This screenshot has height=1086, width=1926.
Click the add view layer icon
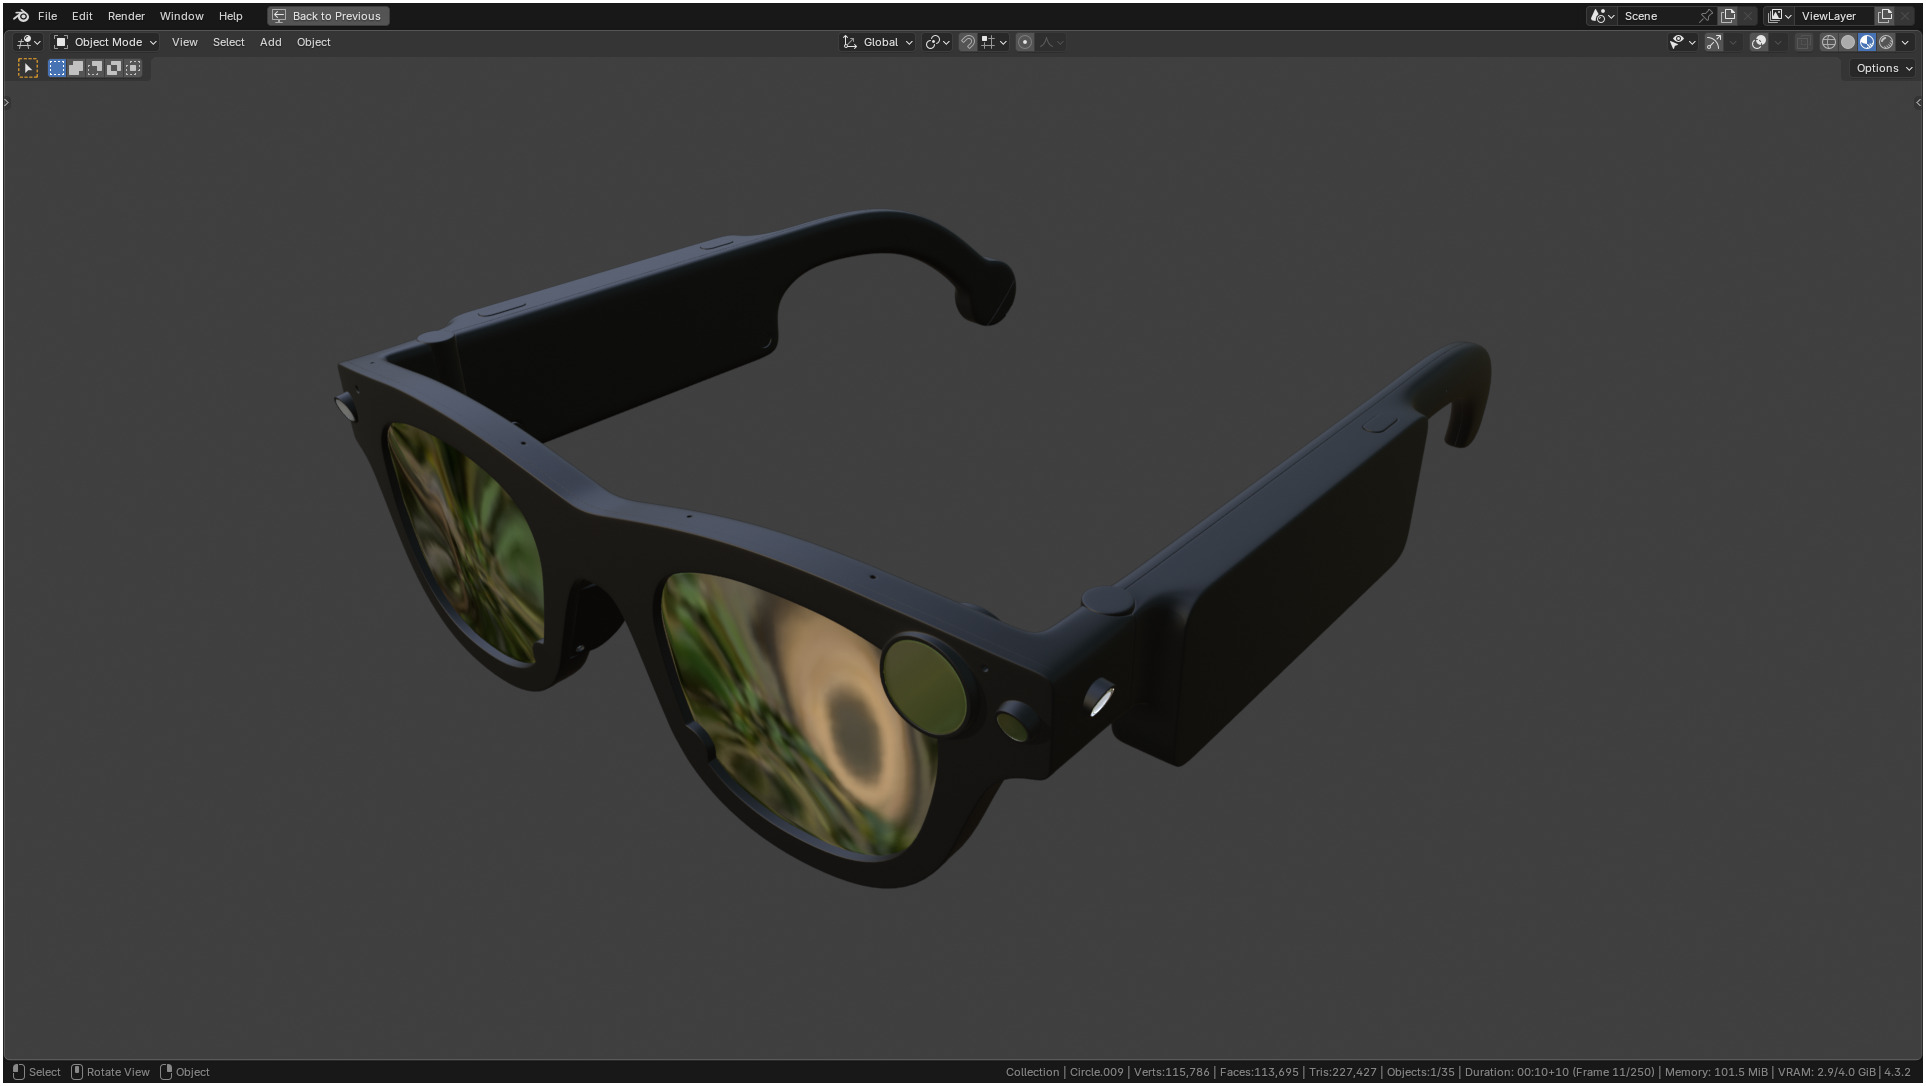tap(1885, 16)
